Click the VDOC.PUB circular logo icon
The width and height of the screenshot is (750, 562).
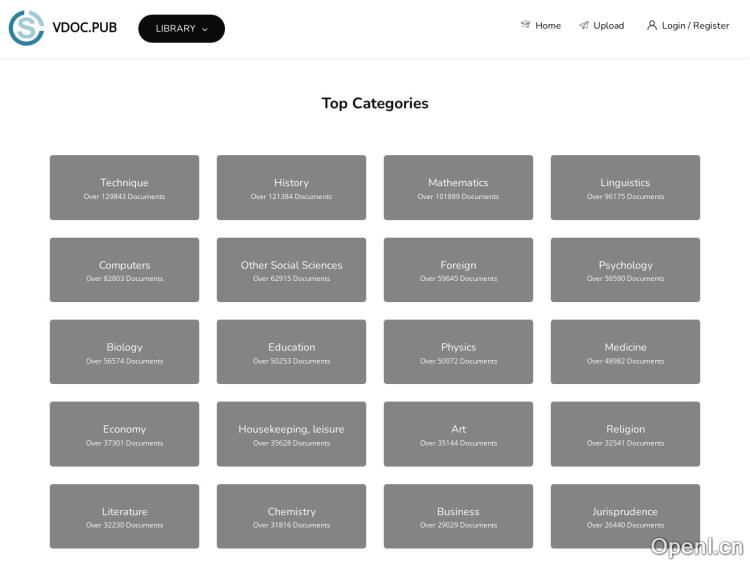pos(26,28)
